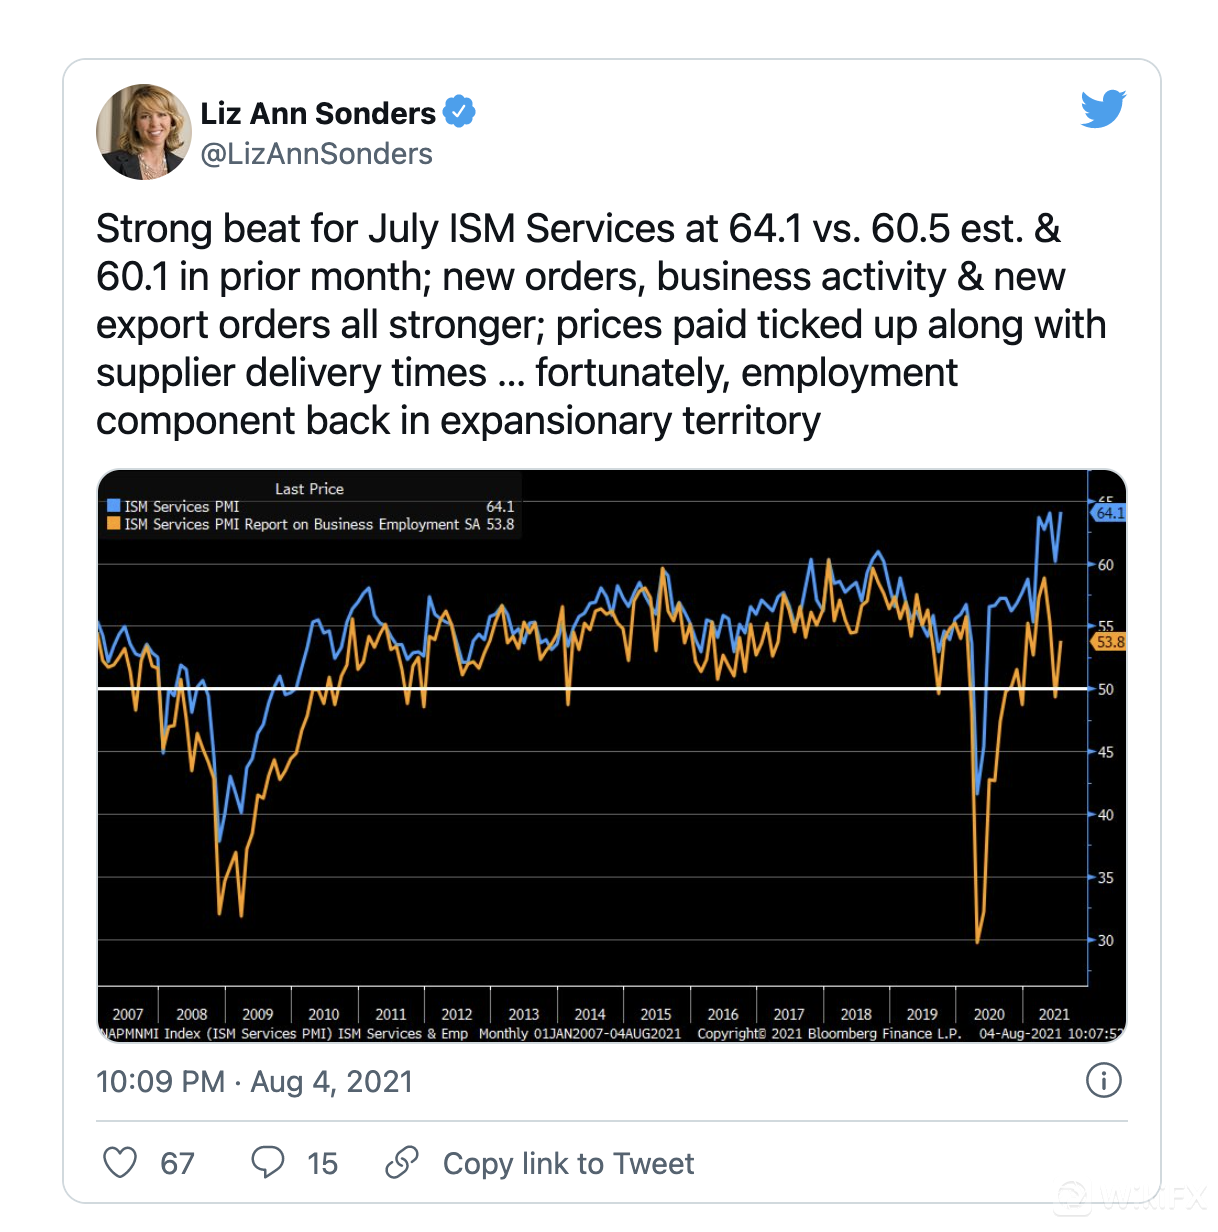
Task: Click the reply count 15
Action: point(322,1163)
